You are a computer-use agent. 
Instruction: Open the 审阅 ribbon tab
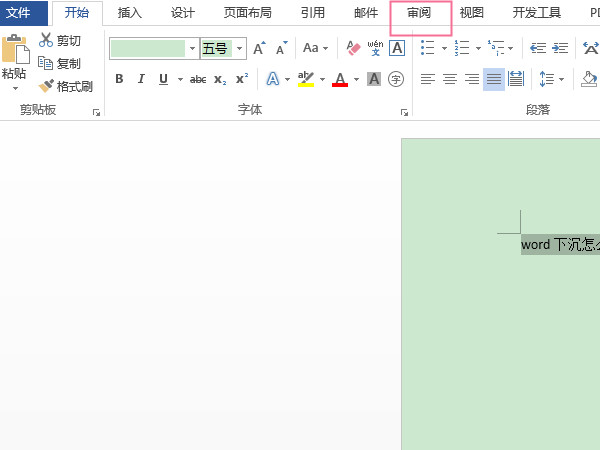click(x=420, y=13)
